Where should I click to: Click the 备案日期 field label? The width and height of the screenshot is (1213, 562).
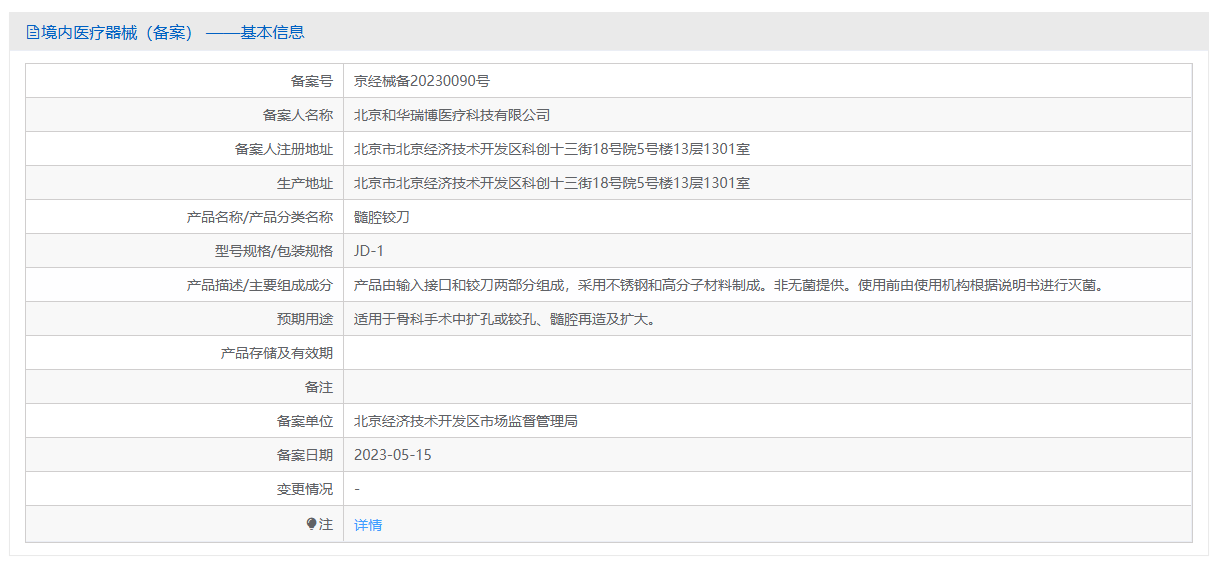[305, 455]
